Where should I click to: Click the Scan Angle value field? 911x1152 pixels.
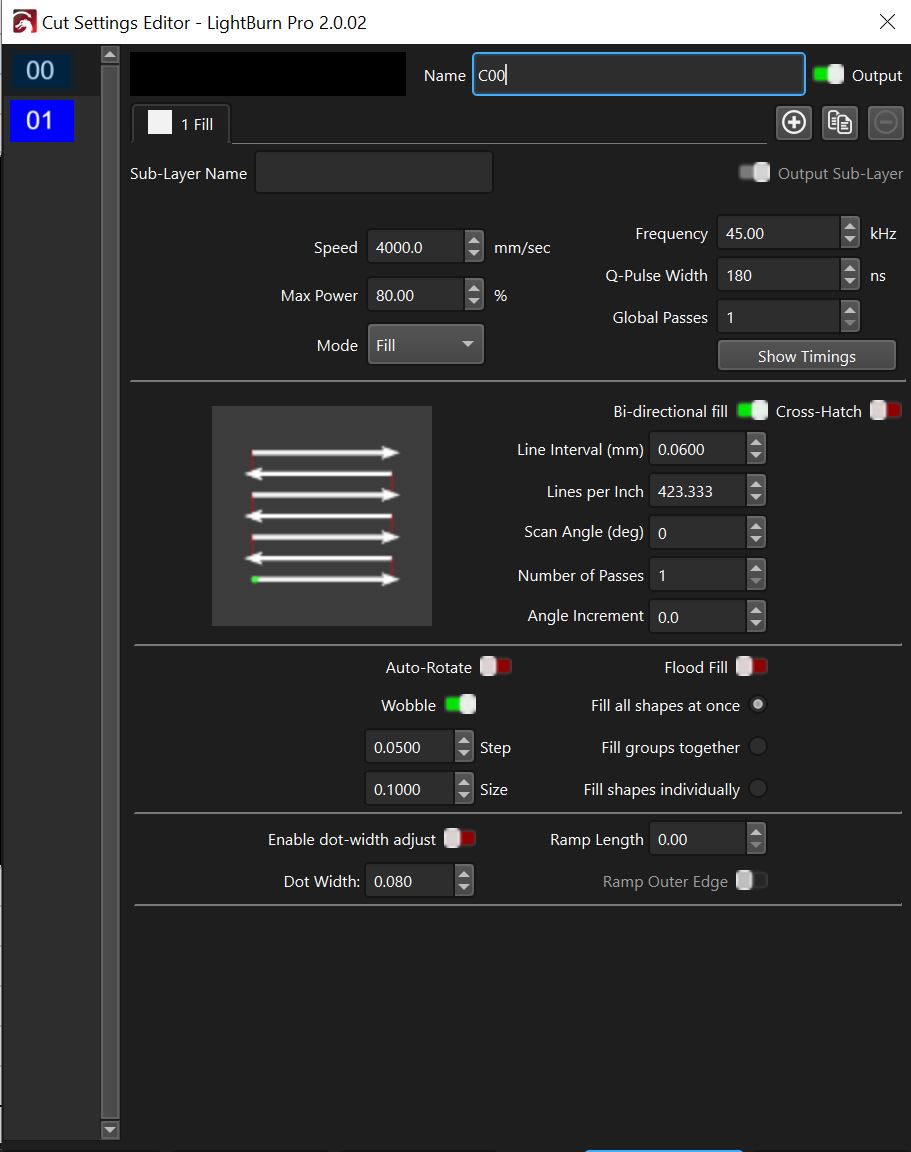click(698, 532)
